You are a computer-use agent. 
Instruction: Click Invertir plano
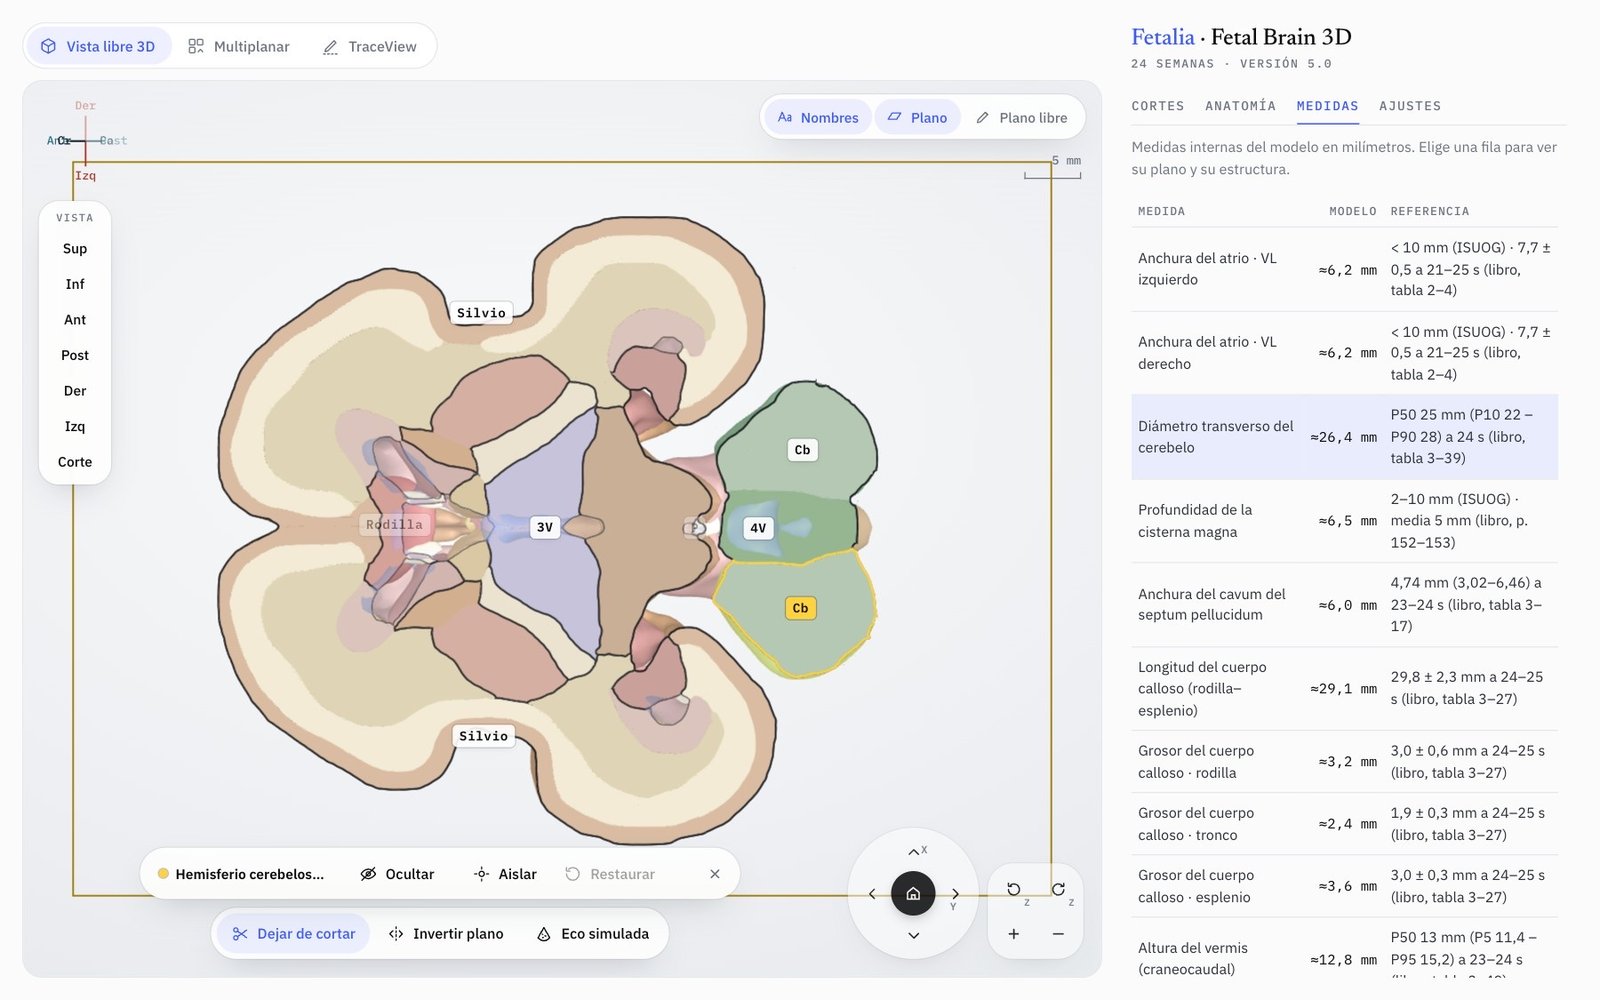(446, 934)
